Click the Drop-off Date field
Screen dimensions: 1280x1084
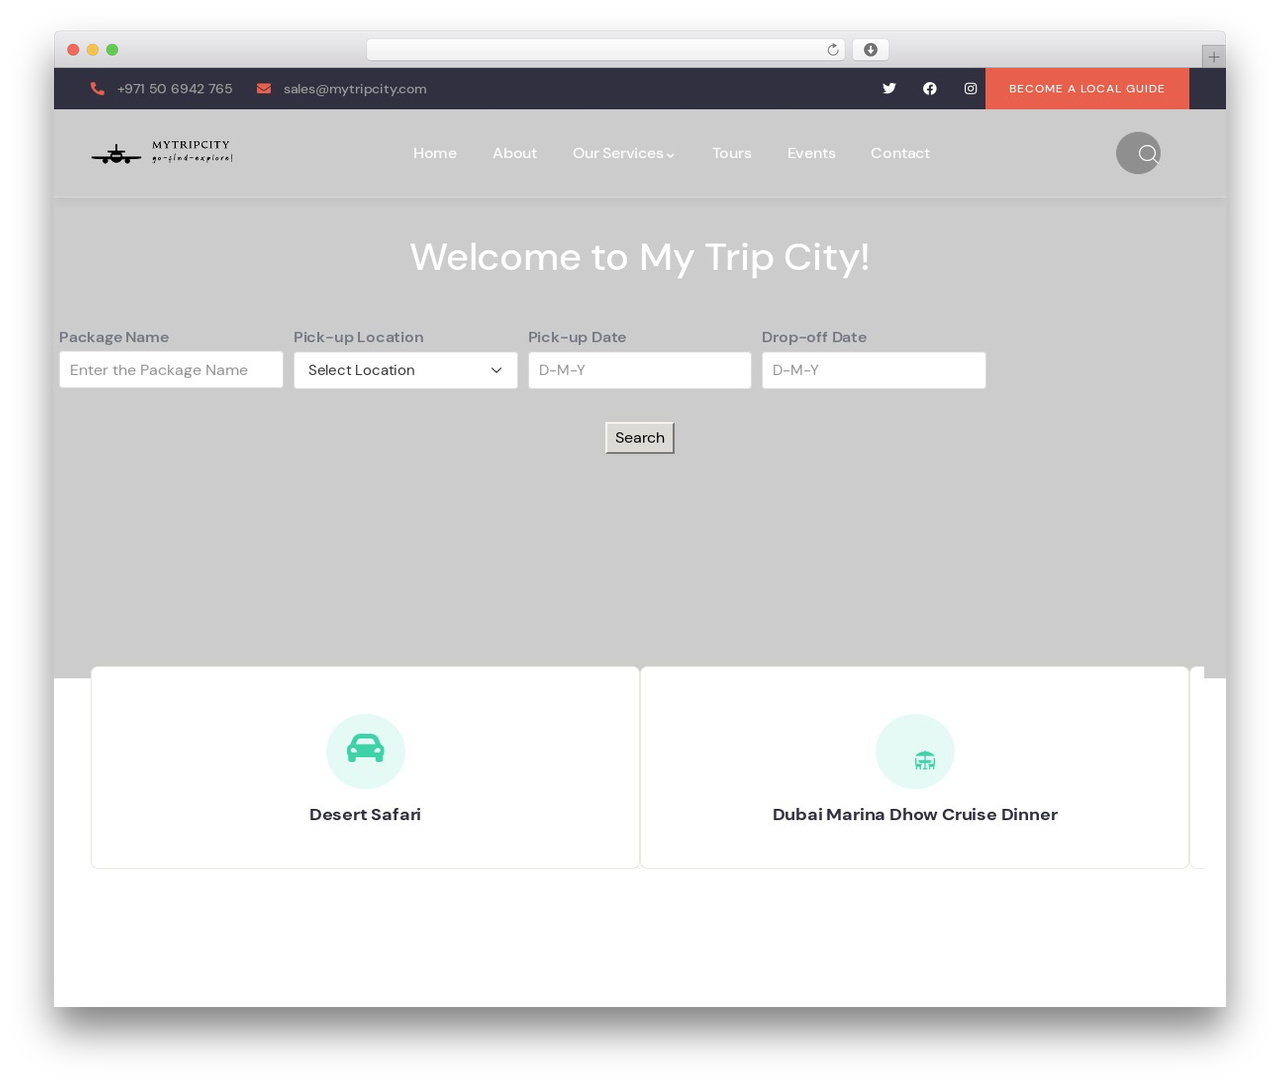873,370
